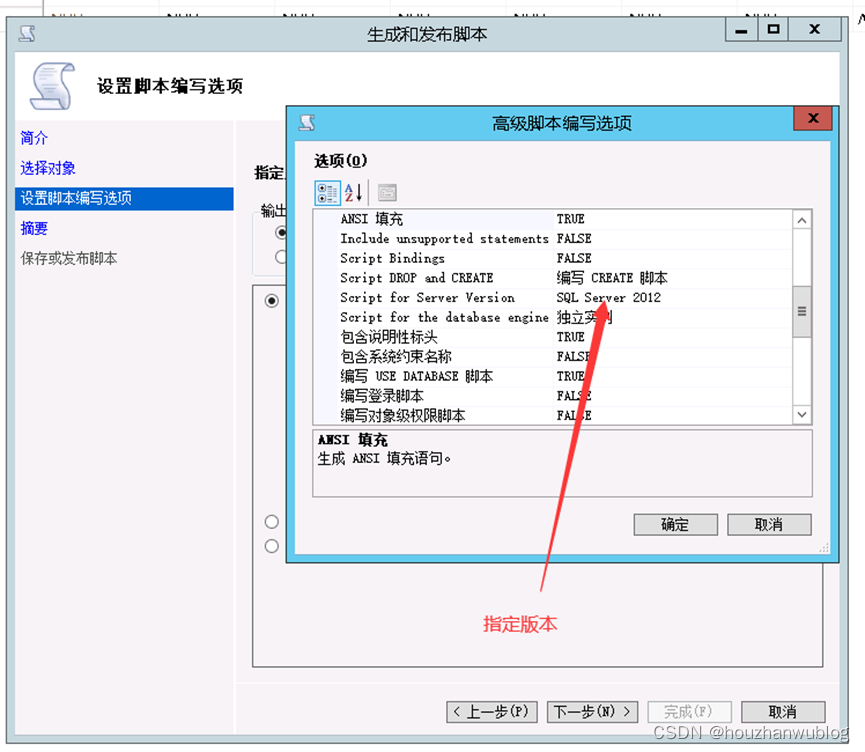Click the Property Pages icon

pos(387,192)
